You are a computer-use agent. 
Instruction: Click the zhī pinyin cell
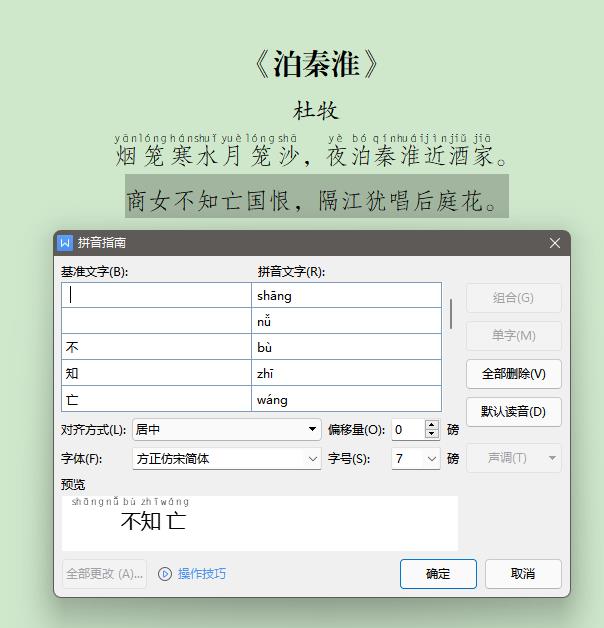(346, 373)
